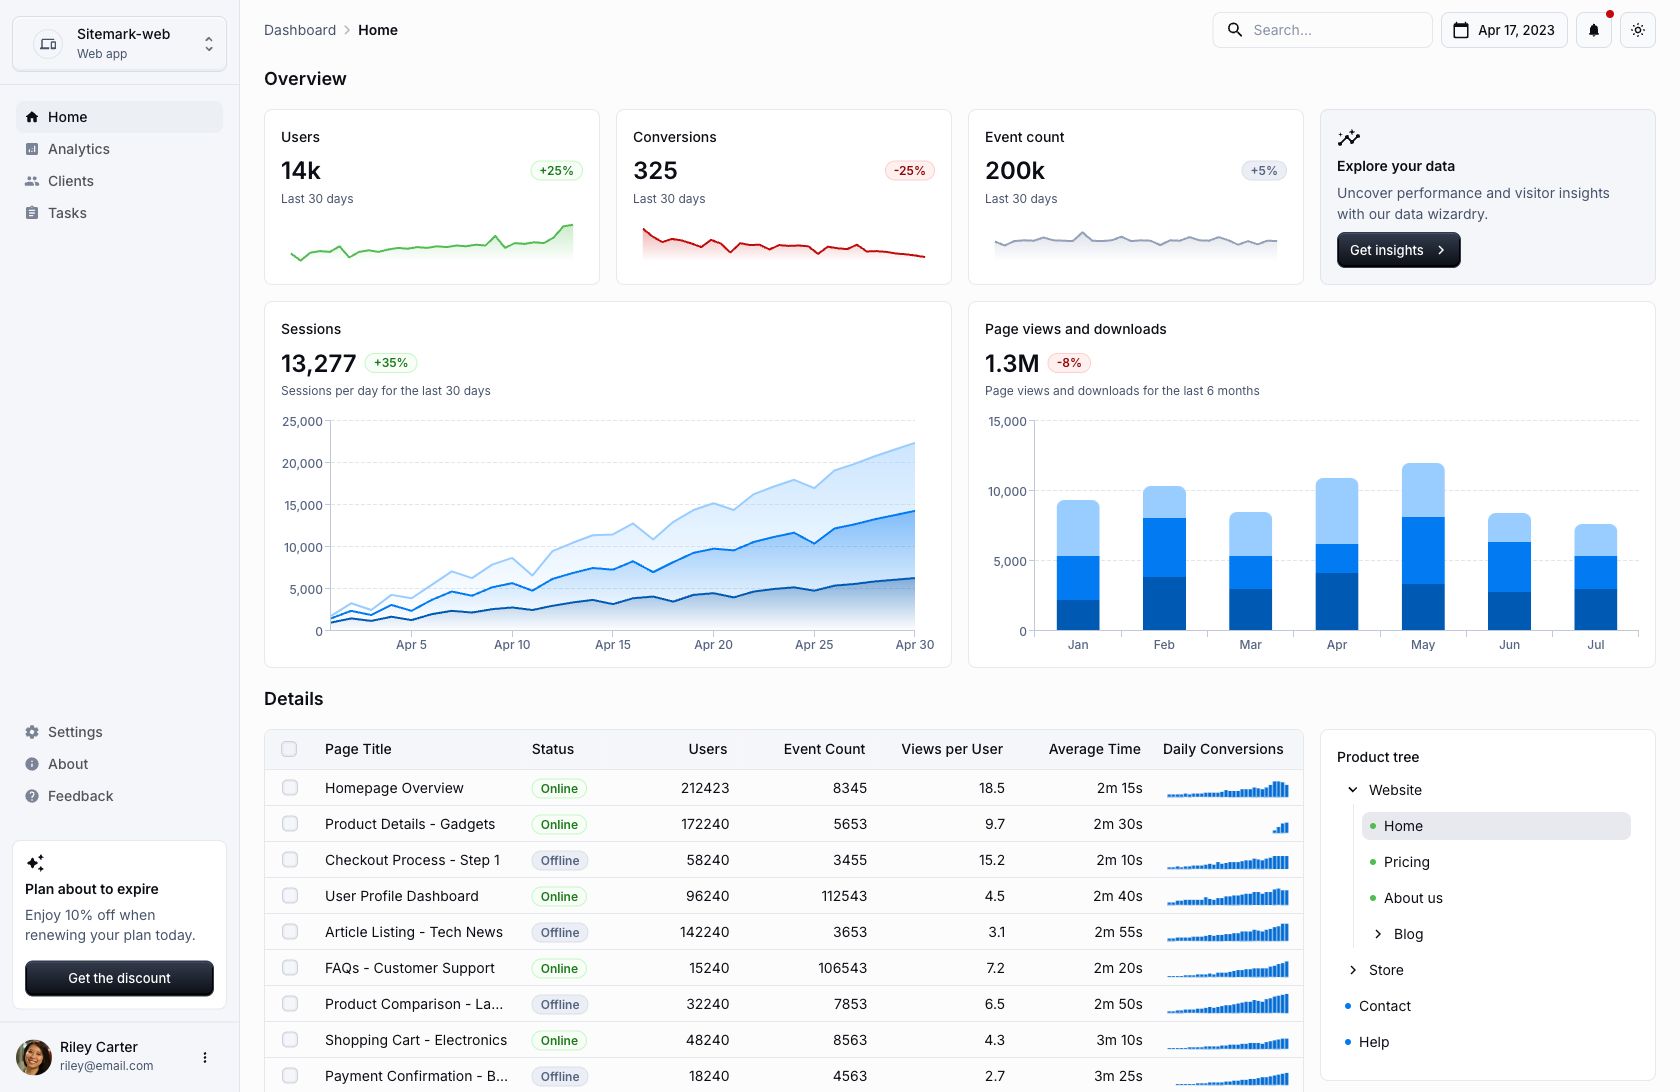
Task: Collapse the Website node in Product tree
Action: tap(1353, 790)
